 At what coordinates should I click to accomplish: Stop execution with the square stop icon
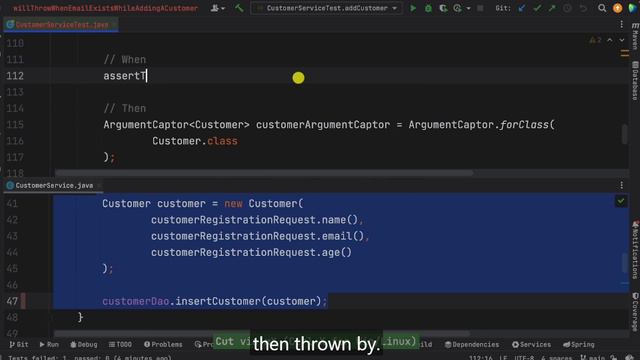coord(480,8)
